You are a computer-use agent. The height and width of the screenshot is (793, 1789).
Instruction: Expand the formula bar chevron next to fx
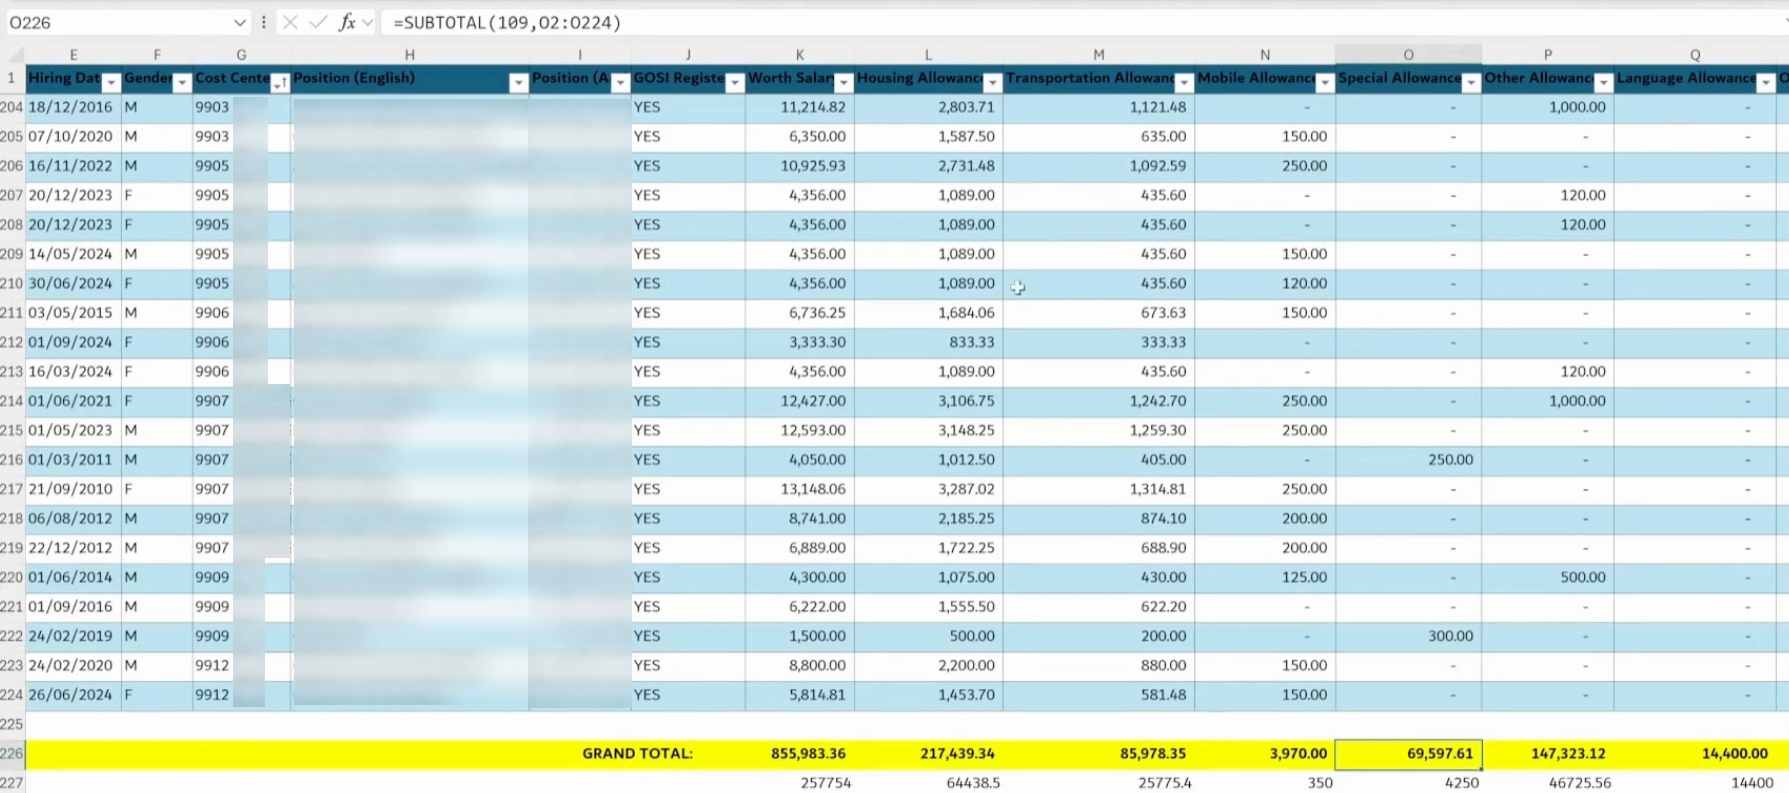coord(368,22)
